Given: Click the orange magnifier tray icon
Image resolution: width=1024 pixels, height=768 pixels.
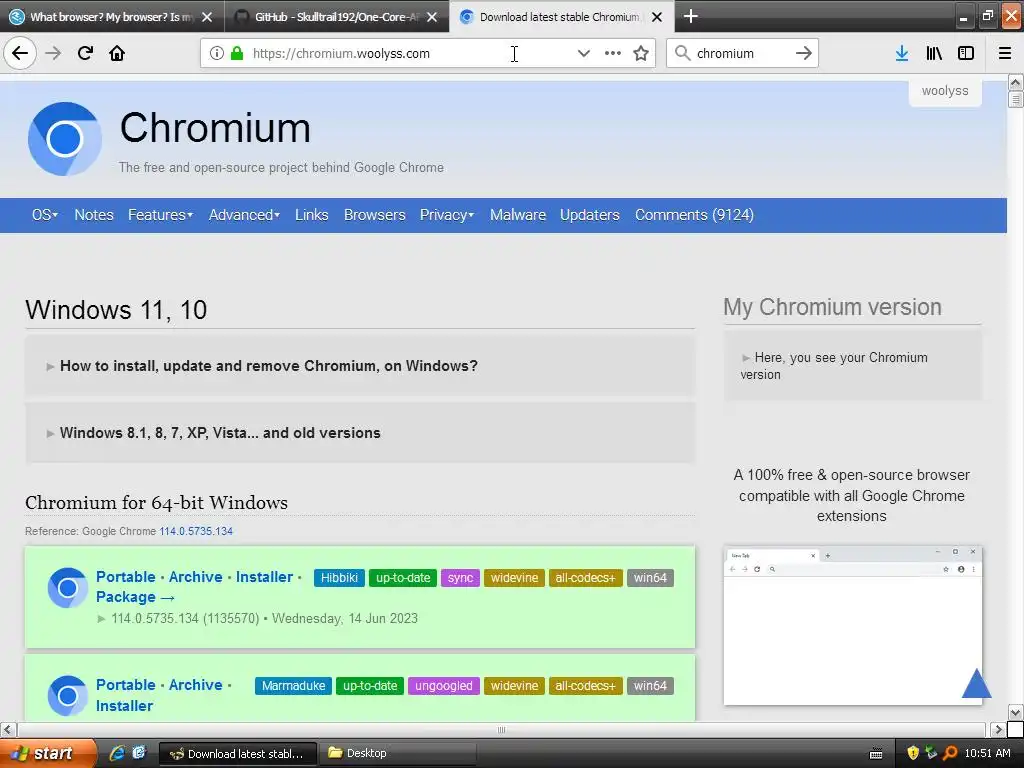Looking at the screenshot, I should 950,753.
